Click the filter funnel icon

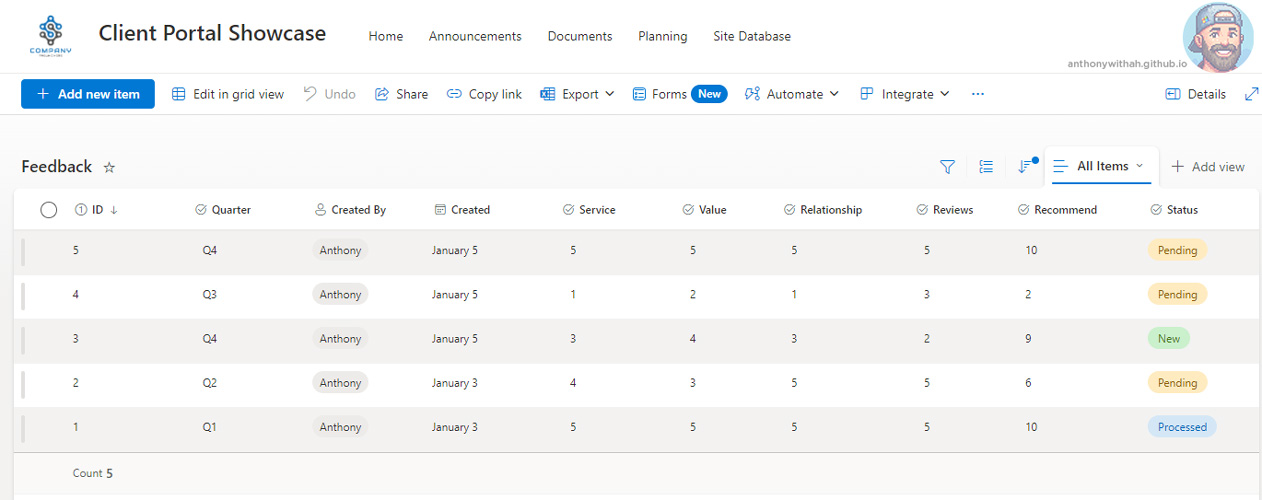[x=947, y=167]
